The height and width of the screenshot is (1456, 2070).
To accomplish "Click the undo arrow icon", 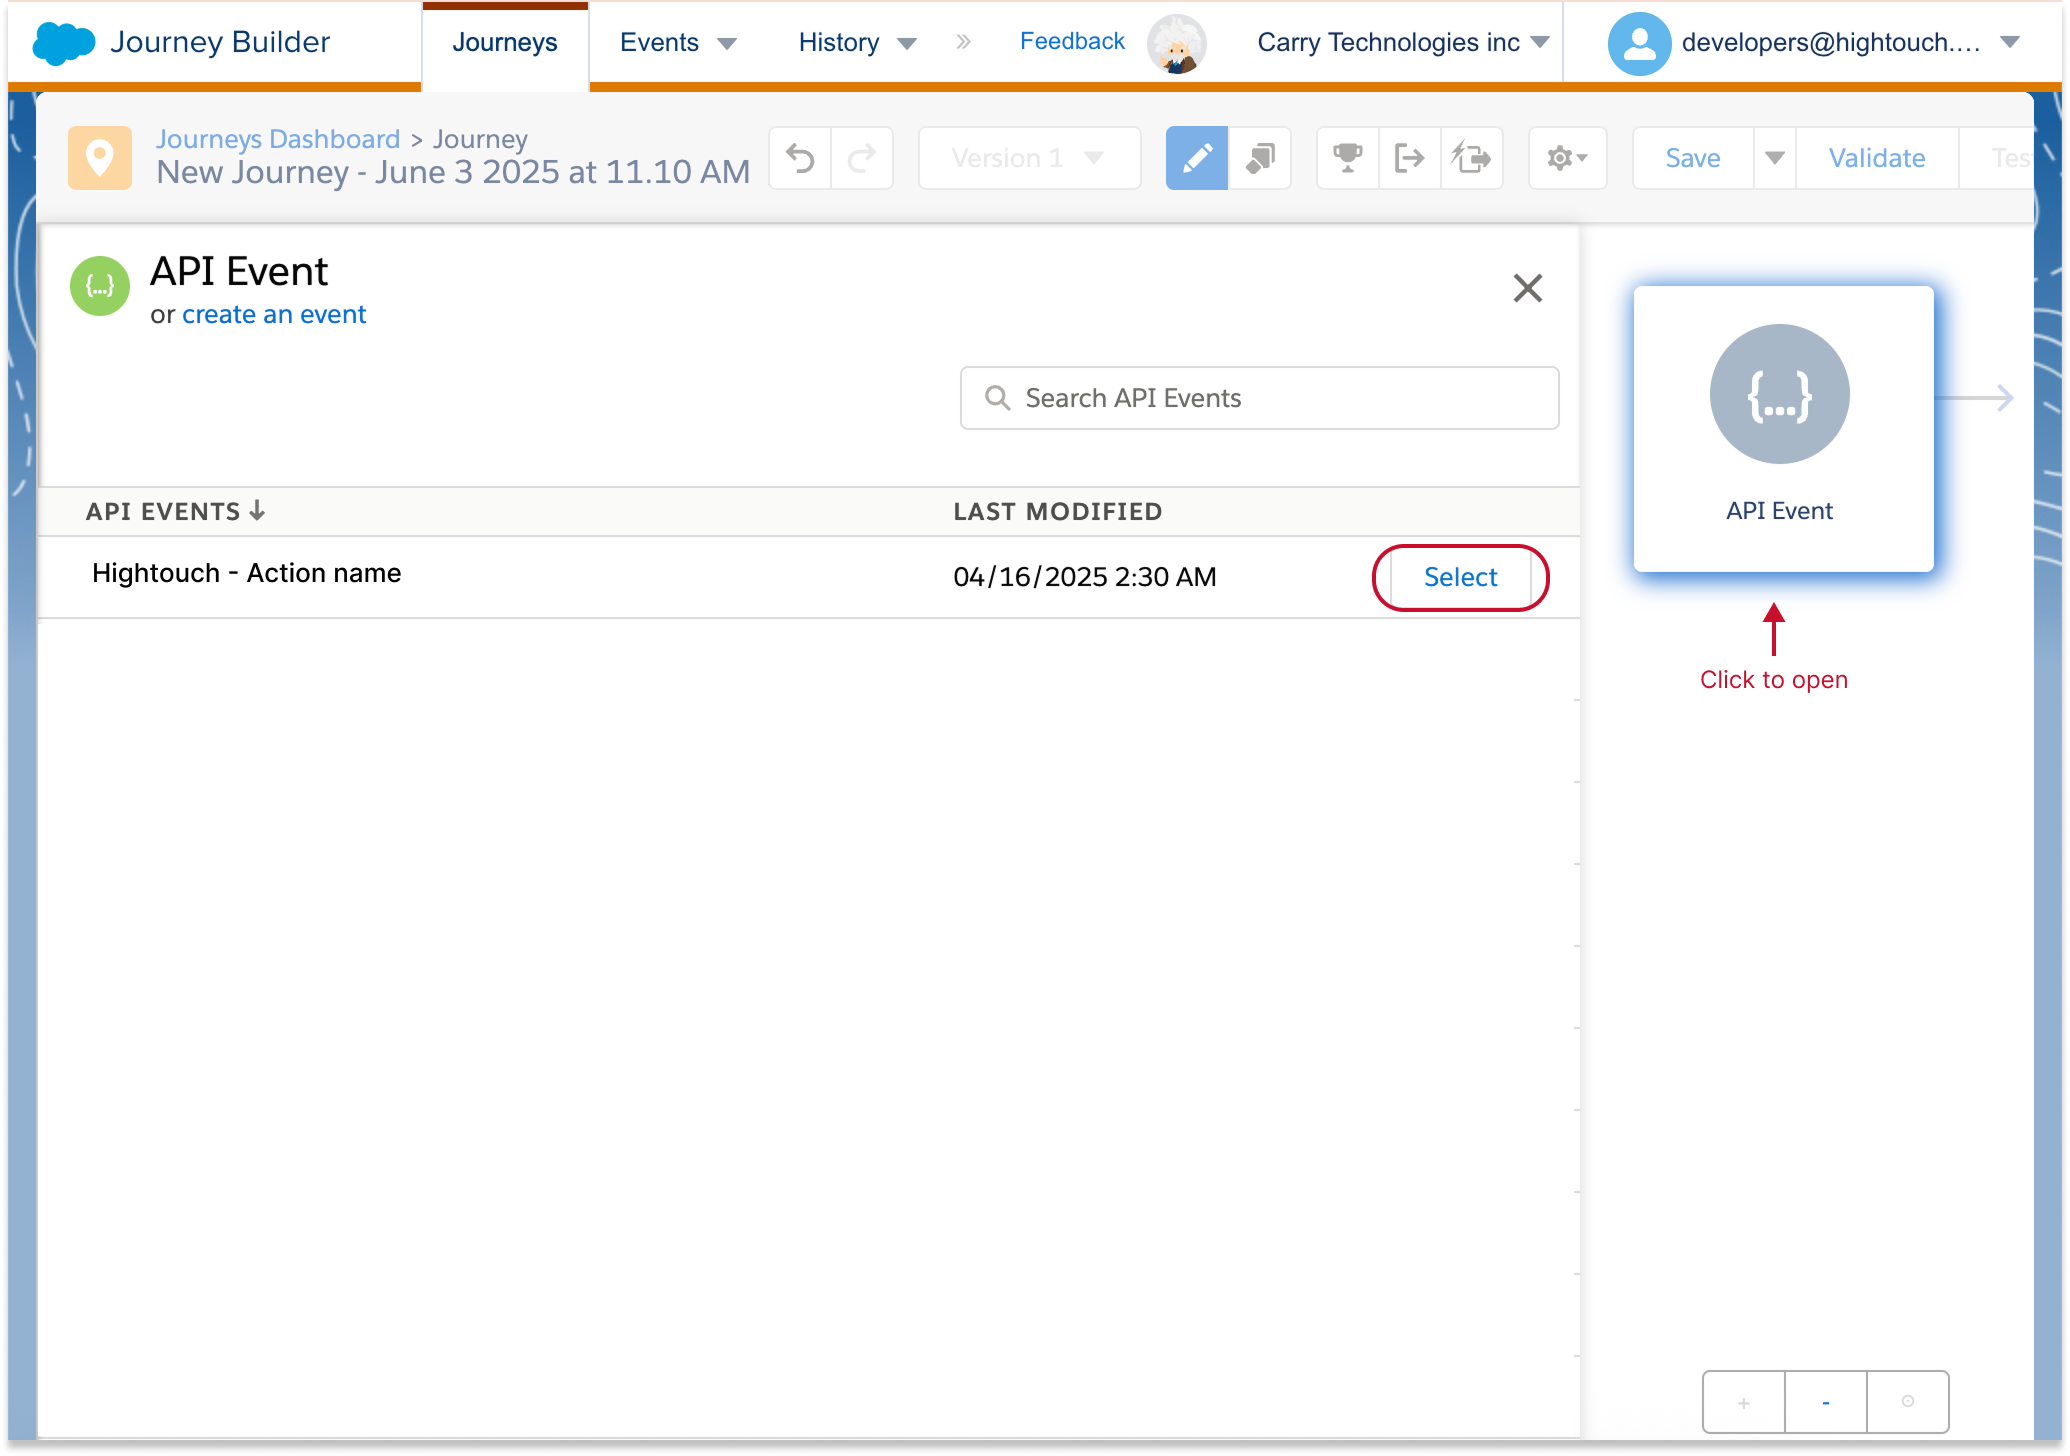I will pyautogui.click(x=800, y=158).
